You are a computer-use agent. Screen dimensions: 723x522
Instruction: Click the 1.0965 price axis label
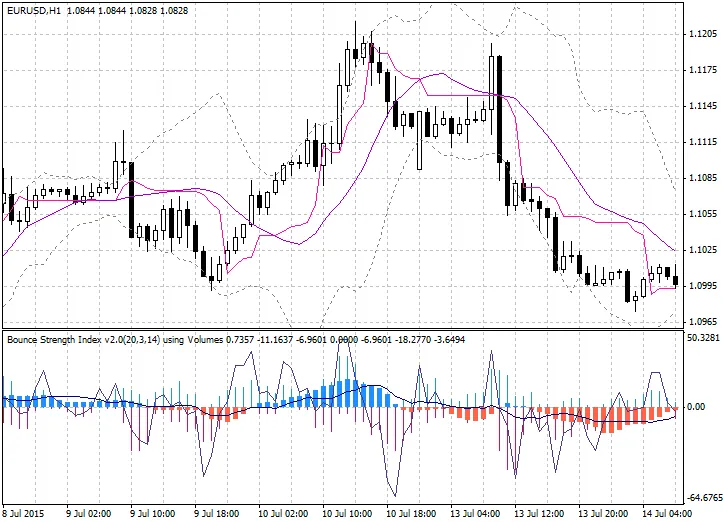(702, 322)
